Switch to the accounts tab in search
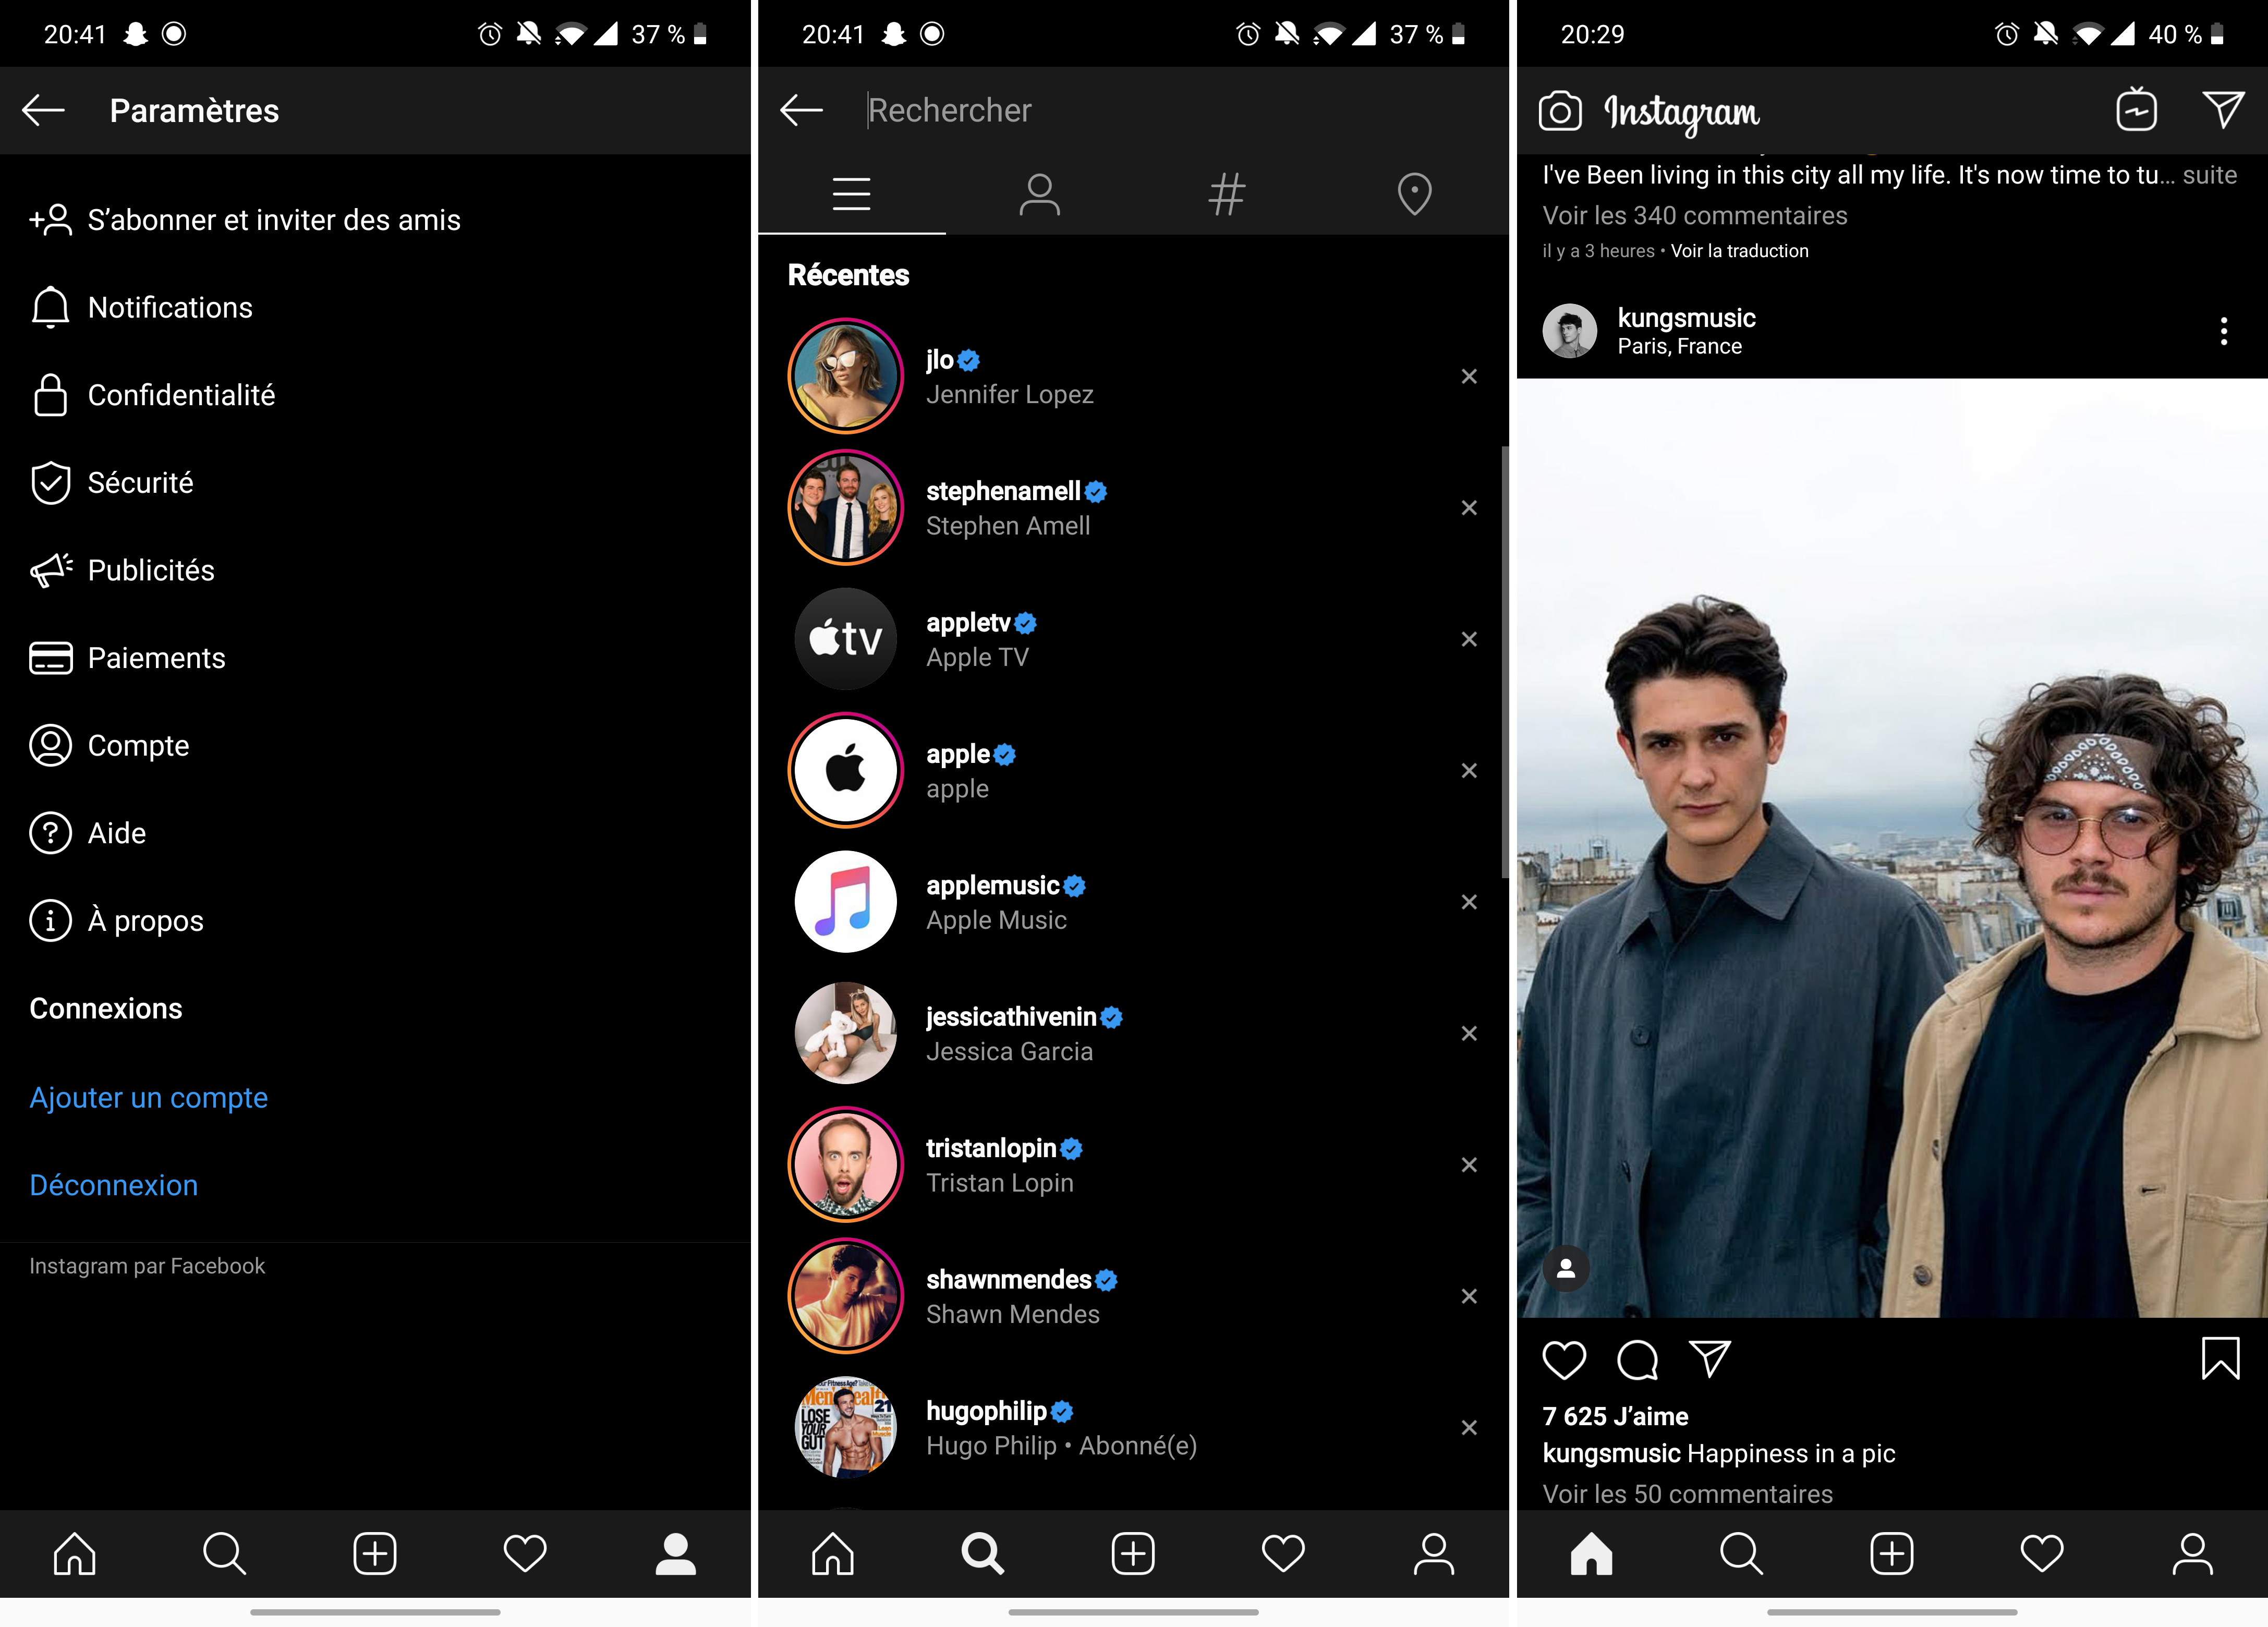2268x1627 pixels. [1039, 194]
